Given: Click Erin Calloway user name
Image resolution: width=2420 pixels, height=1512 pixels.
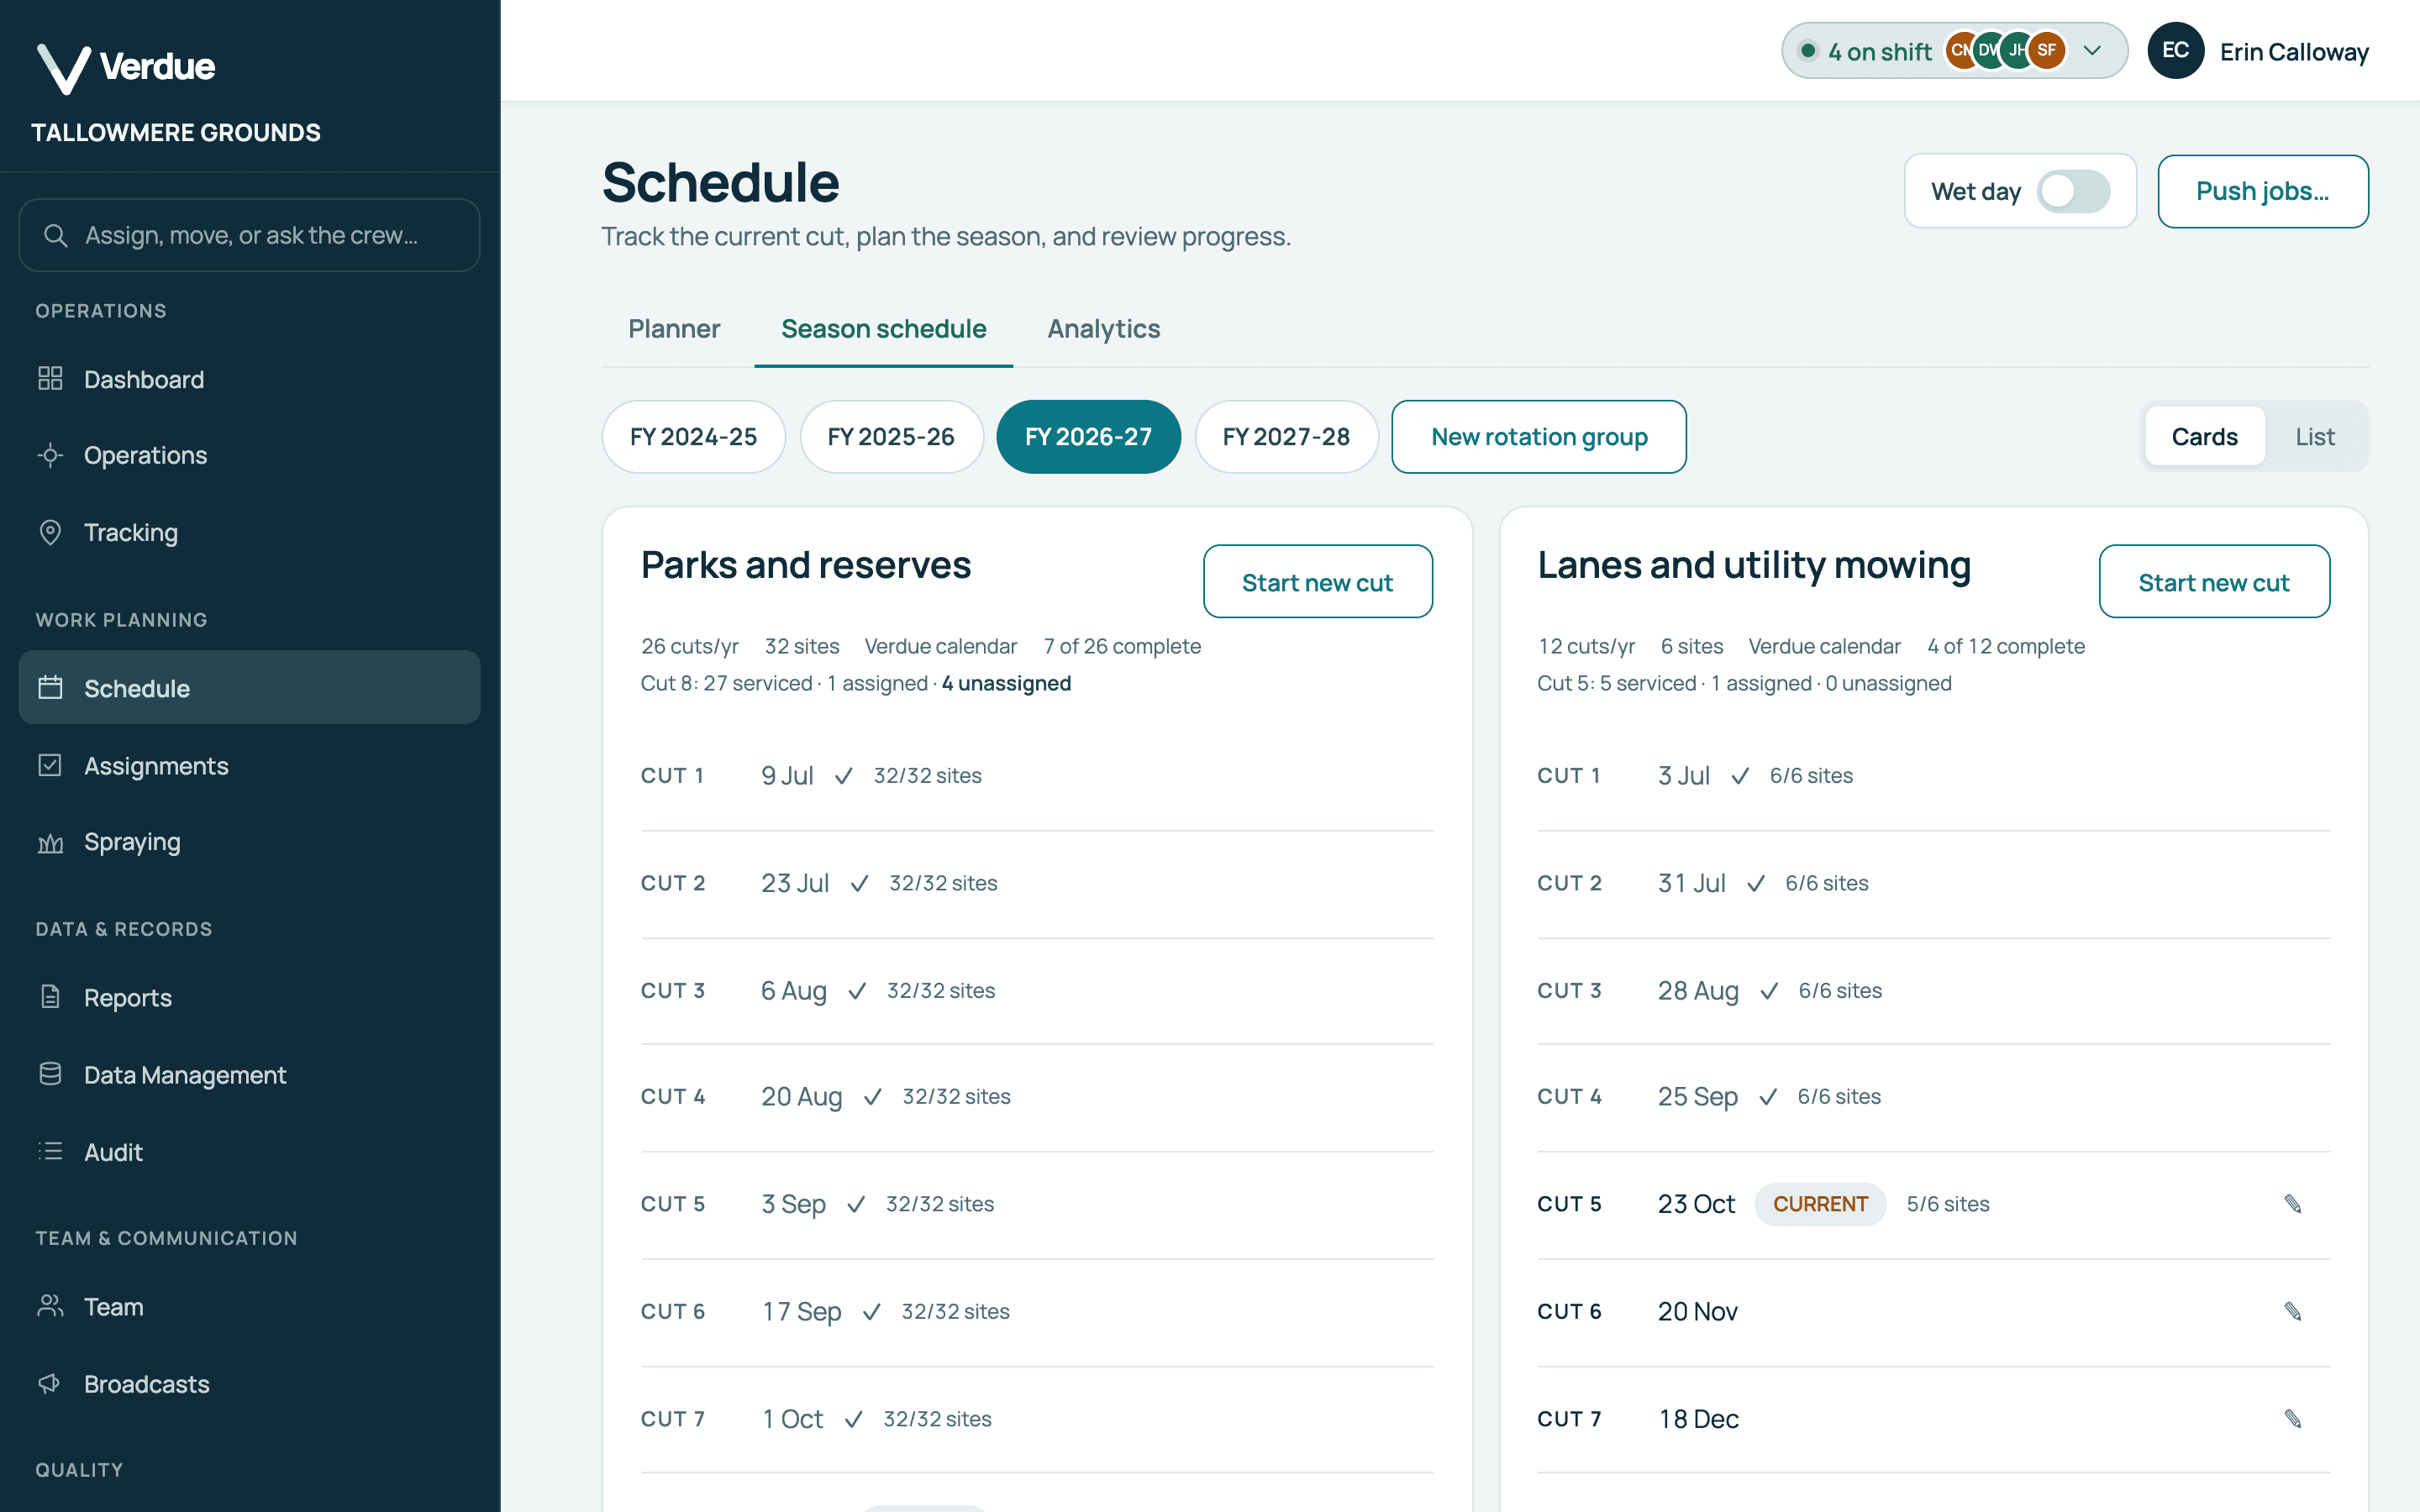Looking at the screenshot, I should click(2294, 52).
